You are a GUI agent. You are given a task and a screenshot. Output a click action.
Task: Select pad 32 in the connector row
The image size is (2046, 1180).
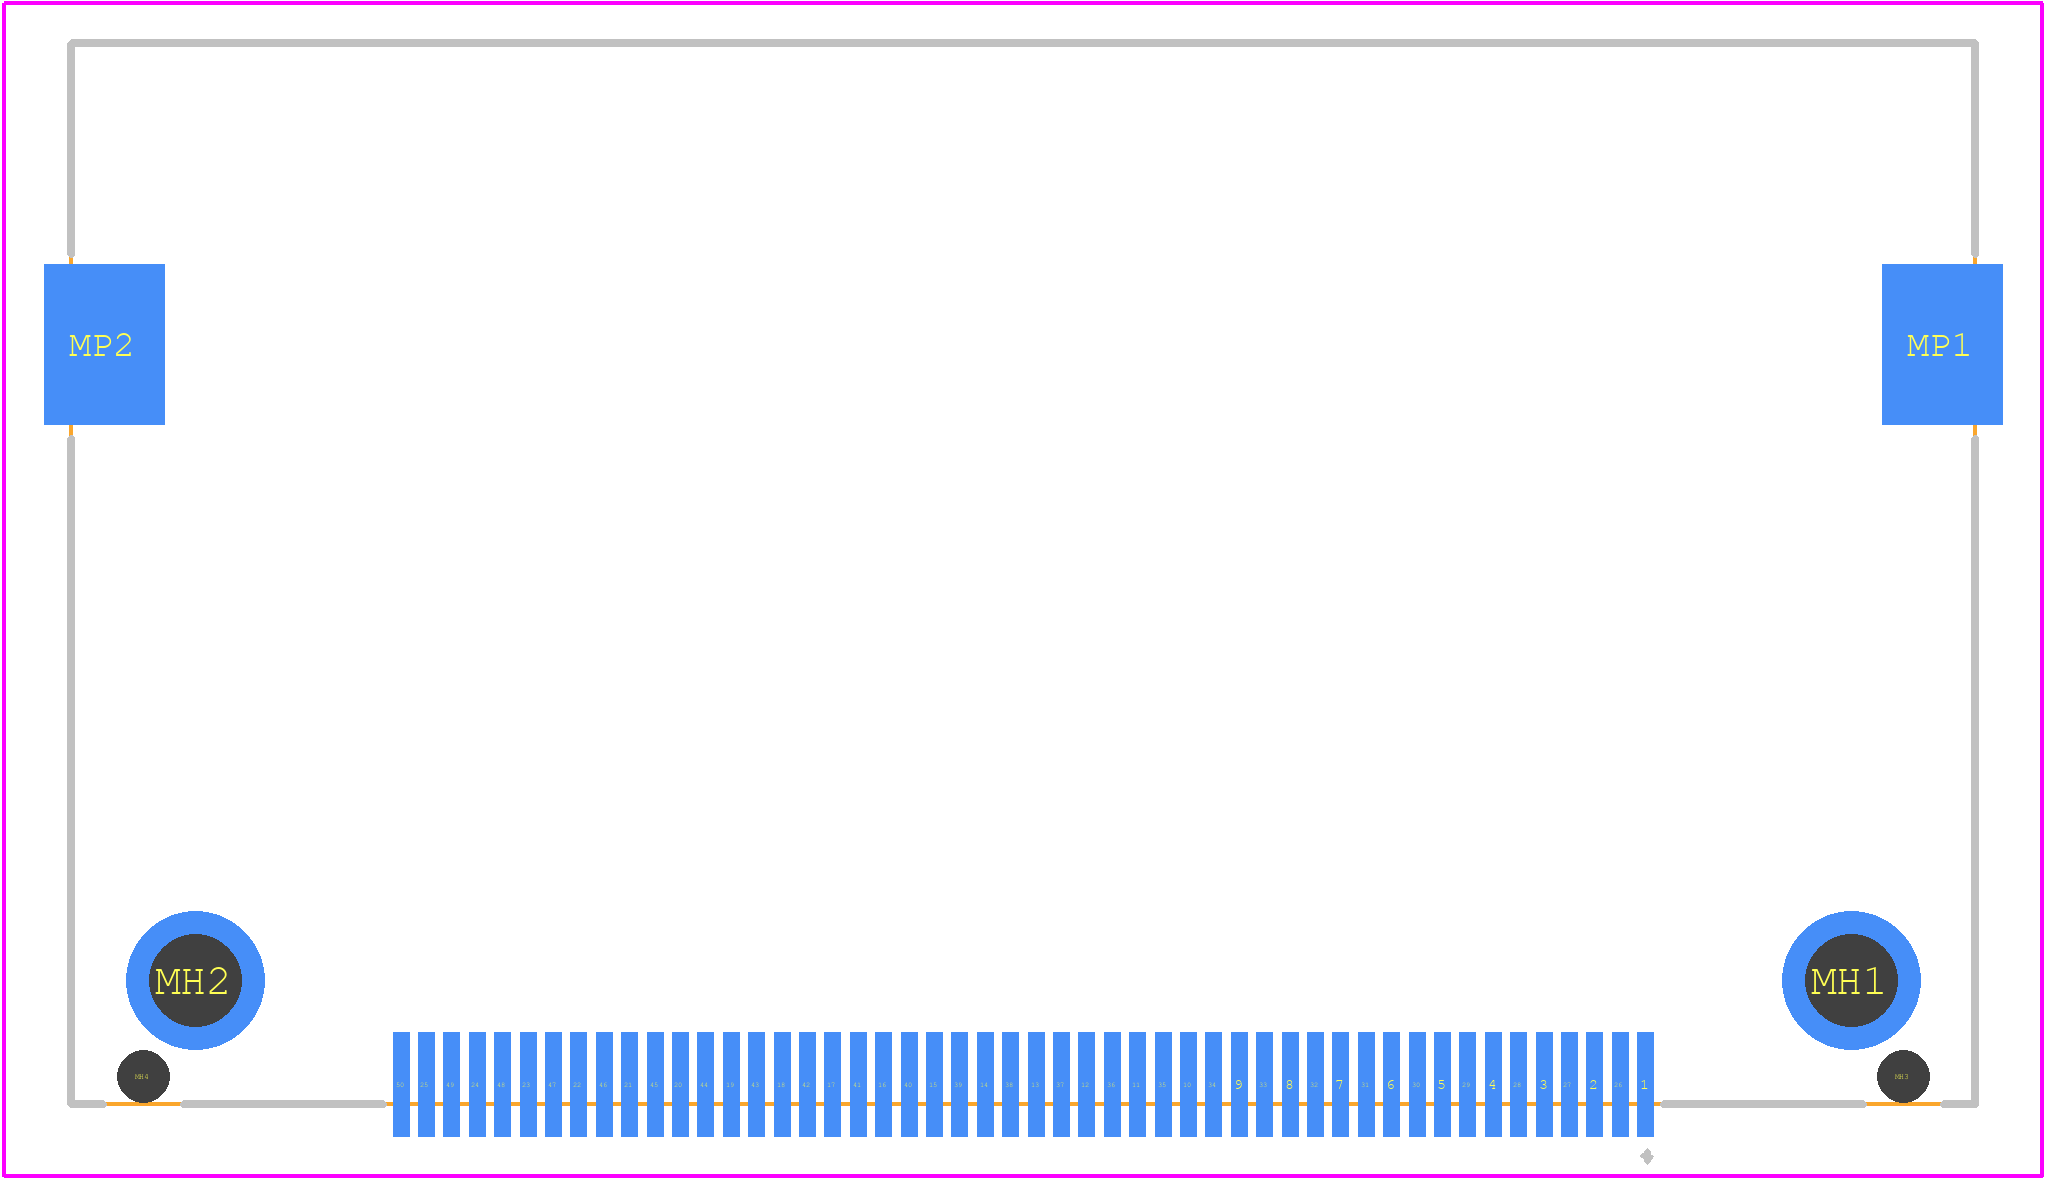[1315, 1084]
